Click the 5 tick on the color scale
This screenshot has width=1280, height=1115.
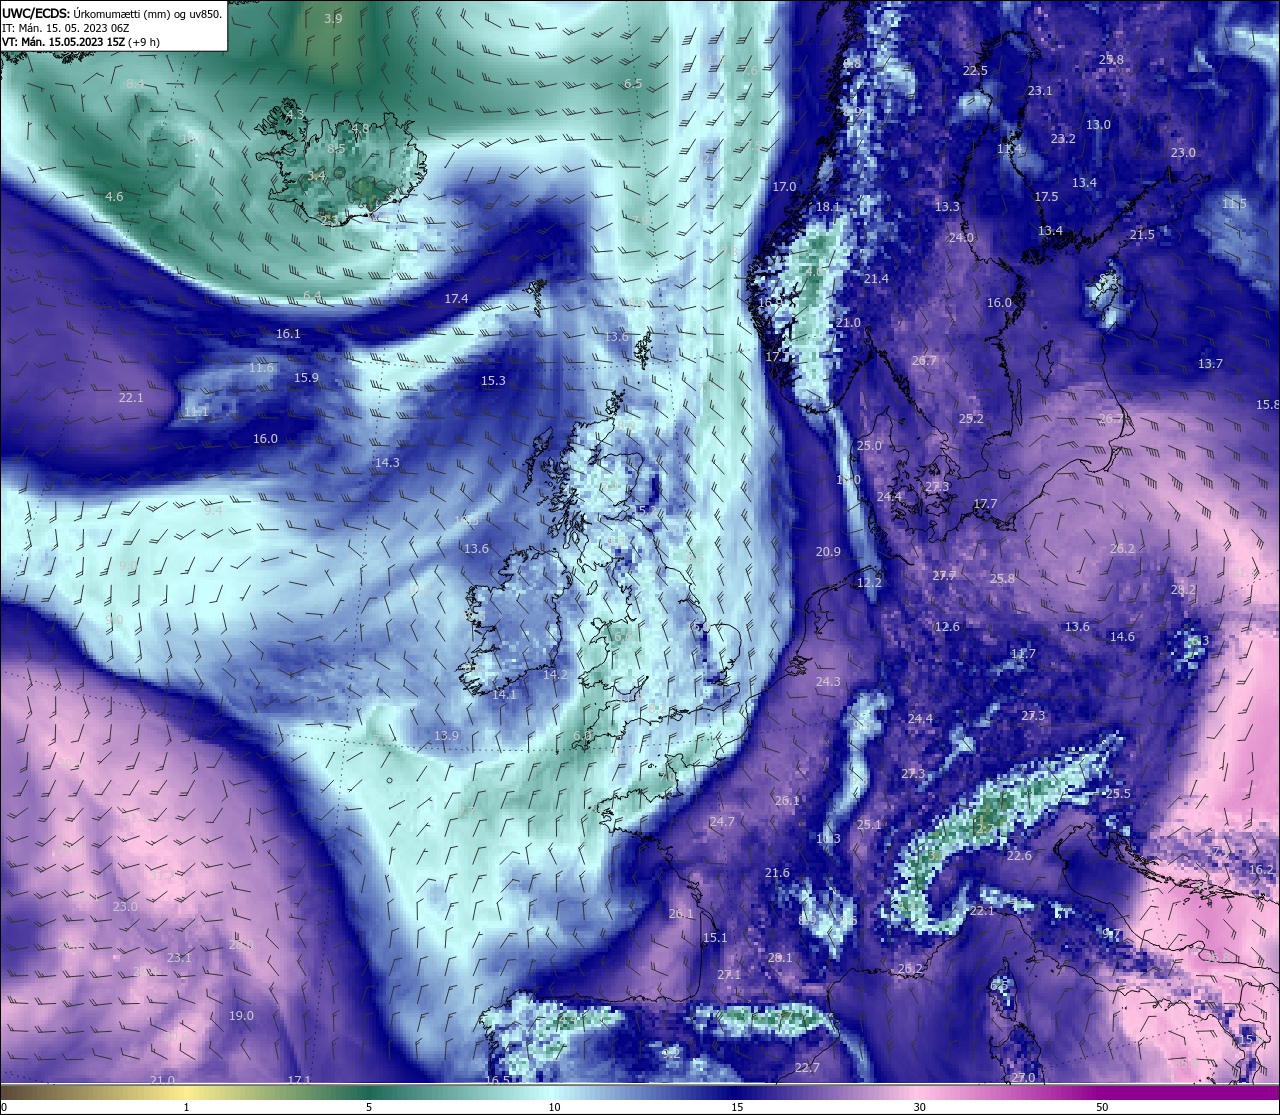coord(369,1108)
